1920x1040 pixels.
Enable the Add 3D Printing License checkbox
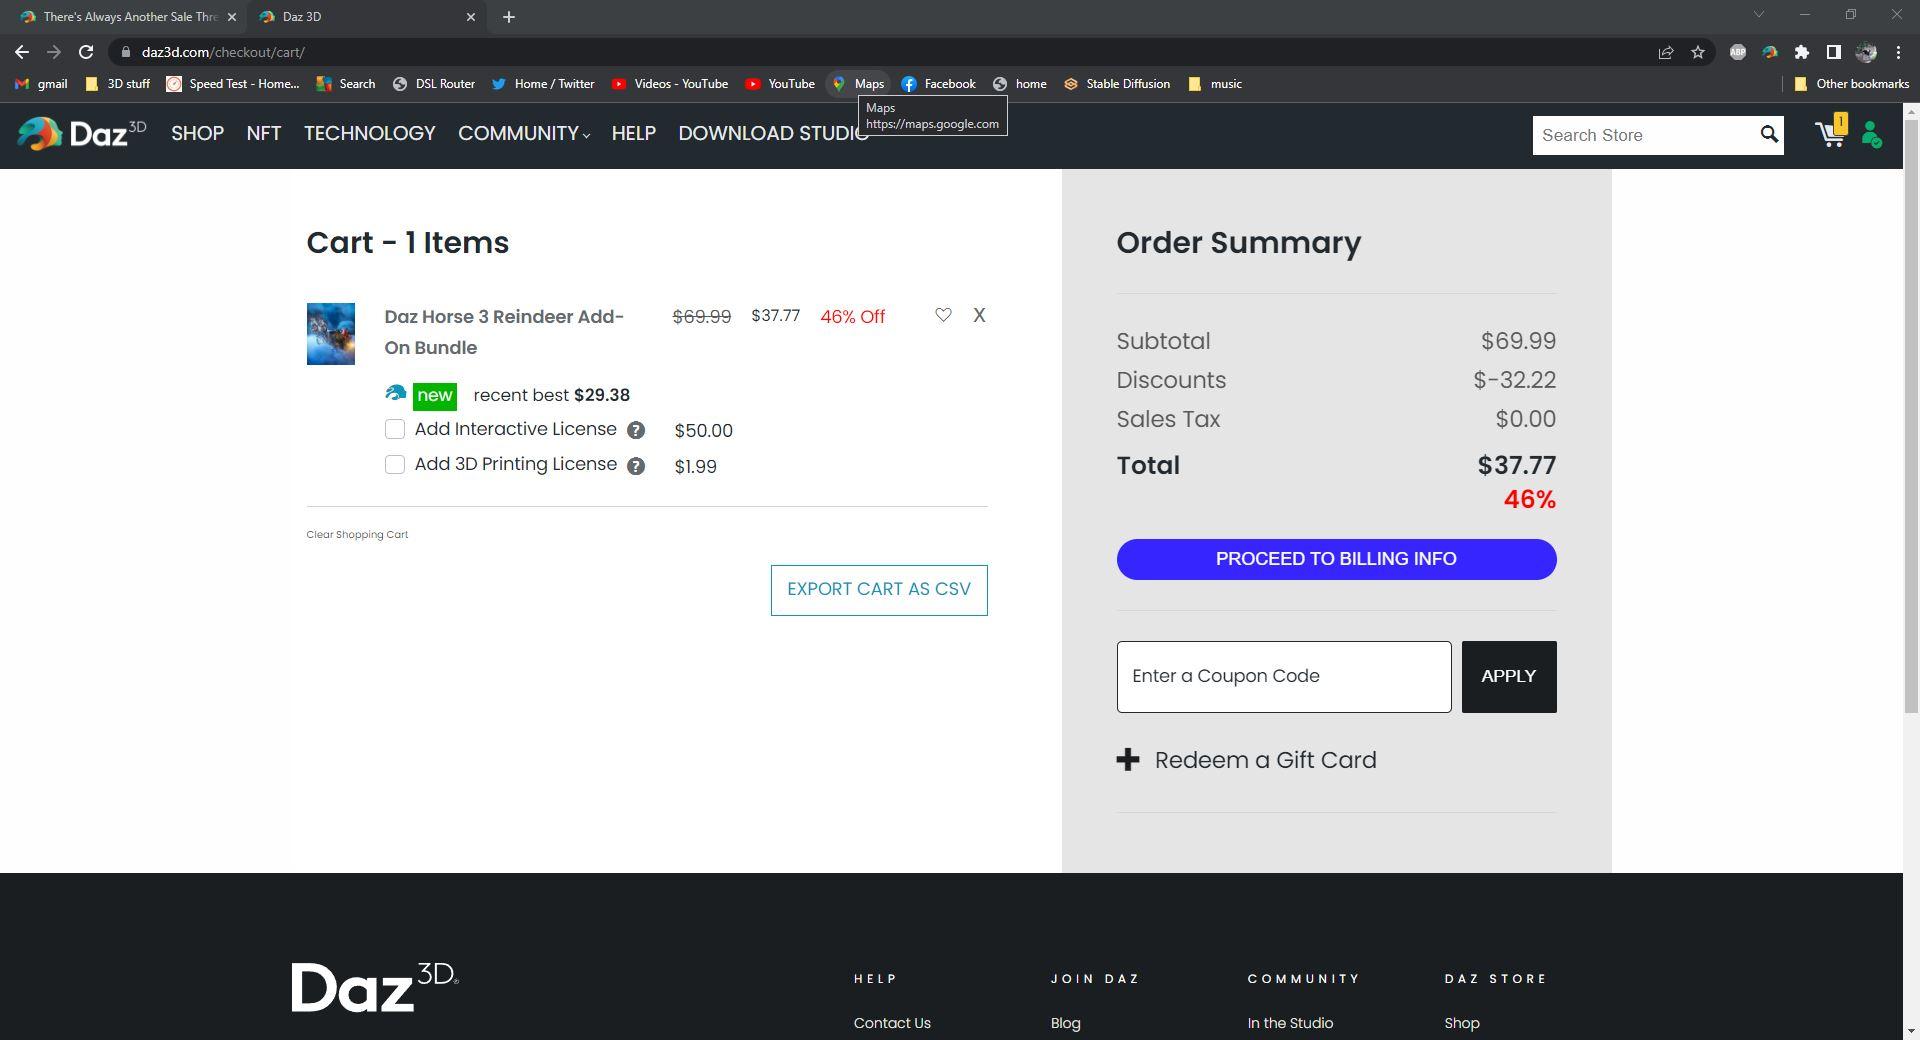395,465
